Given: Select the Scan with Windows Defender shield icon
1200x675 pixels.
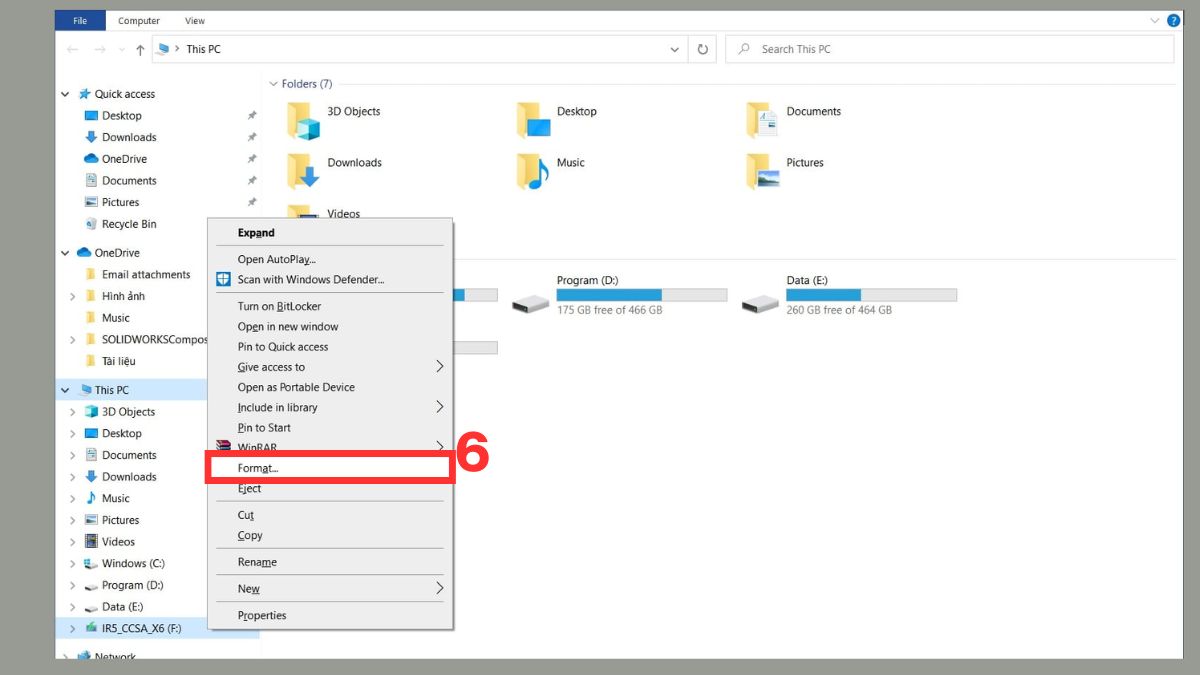Looking at the screenshot, I should [222, 279].
